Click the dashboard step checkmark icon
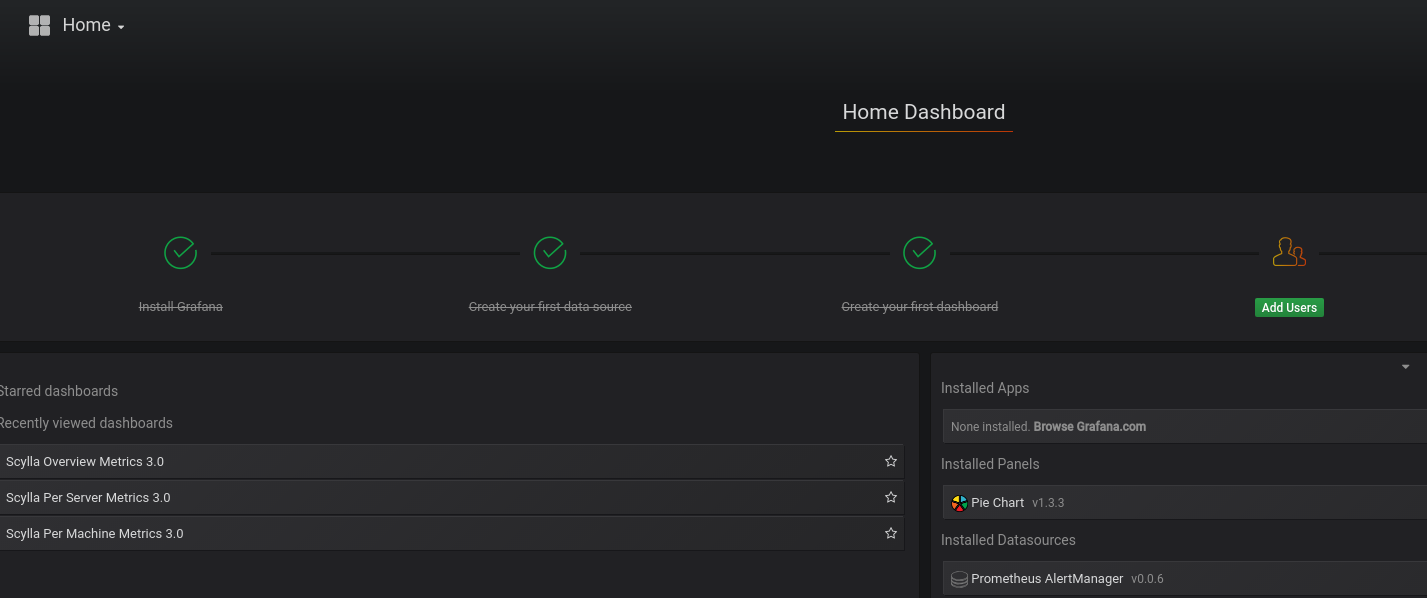The height and width of the screenshot is (598, 1427). (919, 252)
